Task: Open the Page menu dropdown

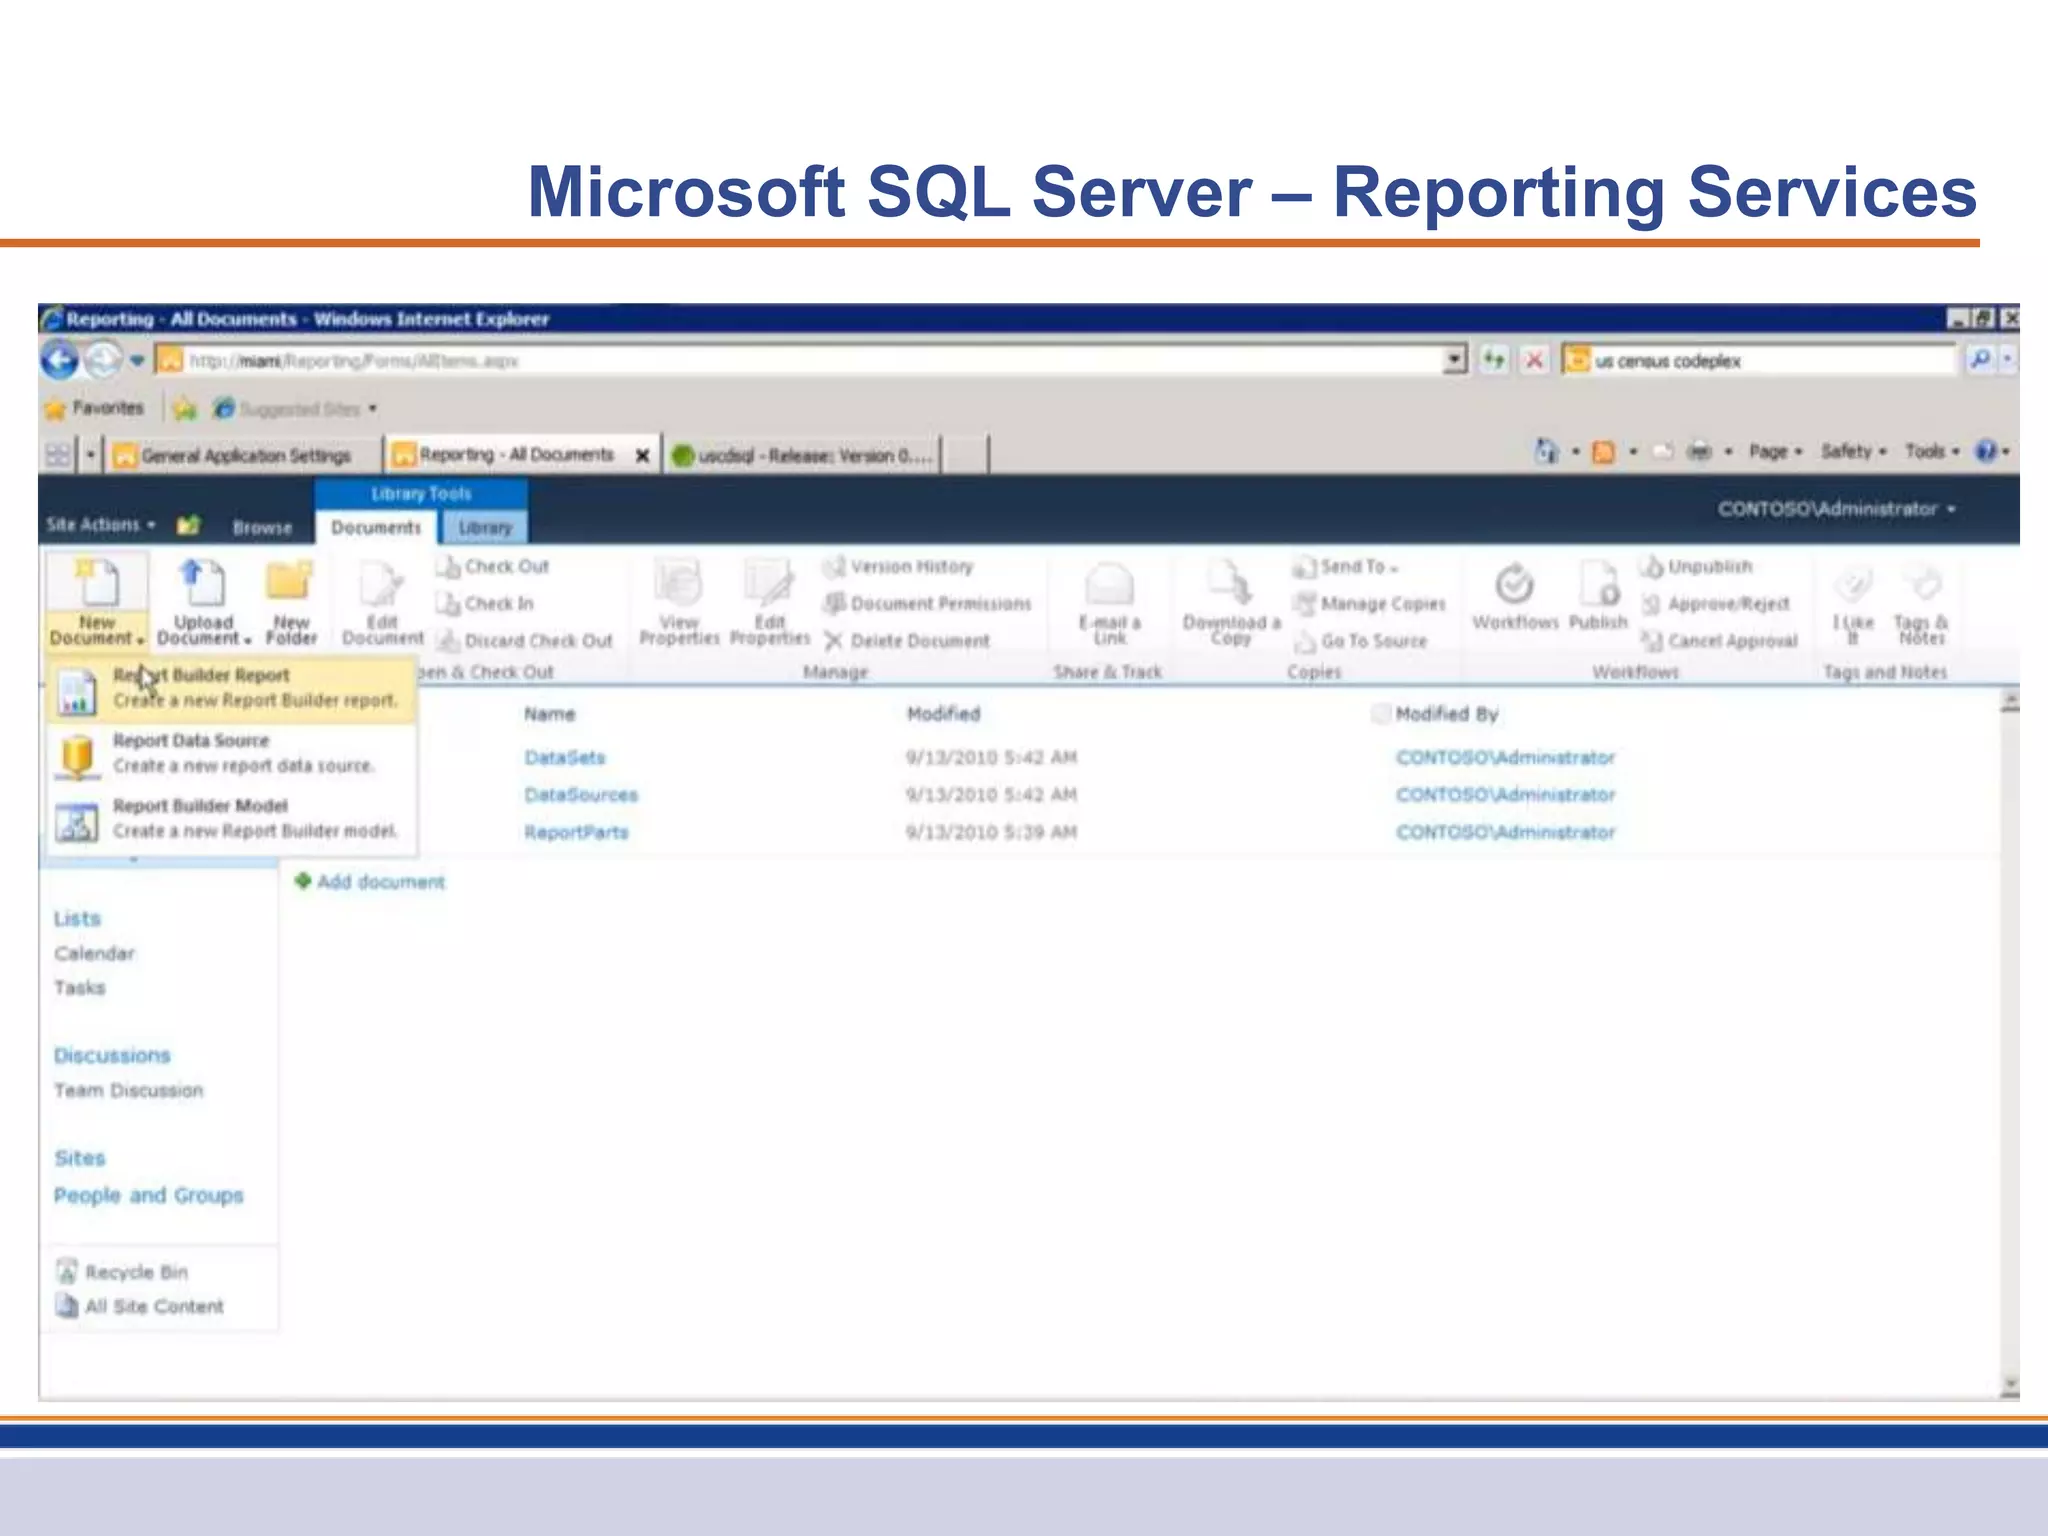Action: pyautogui.click(x=1775, y=452)
